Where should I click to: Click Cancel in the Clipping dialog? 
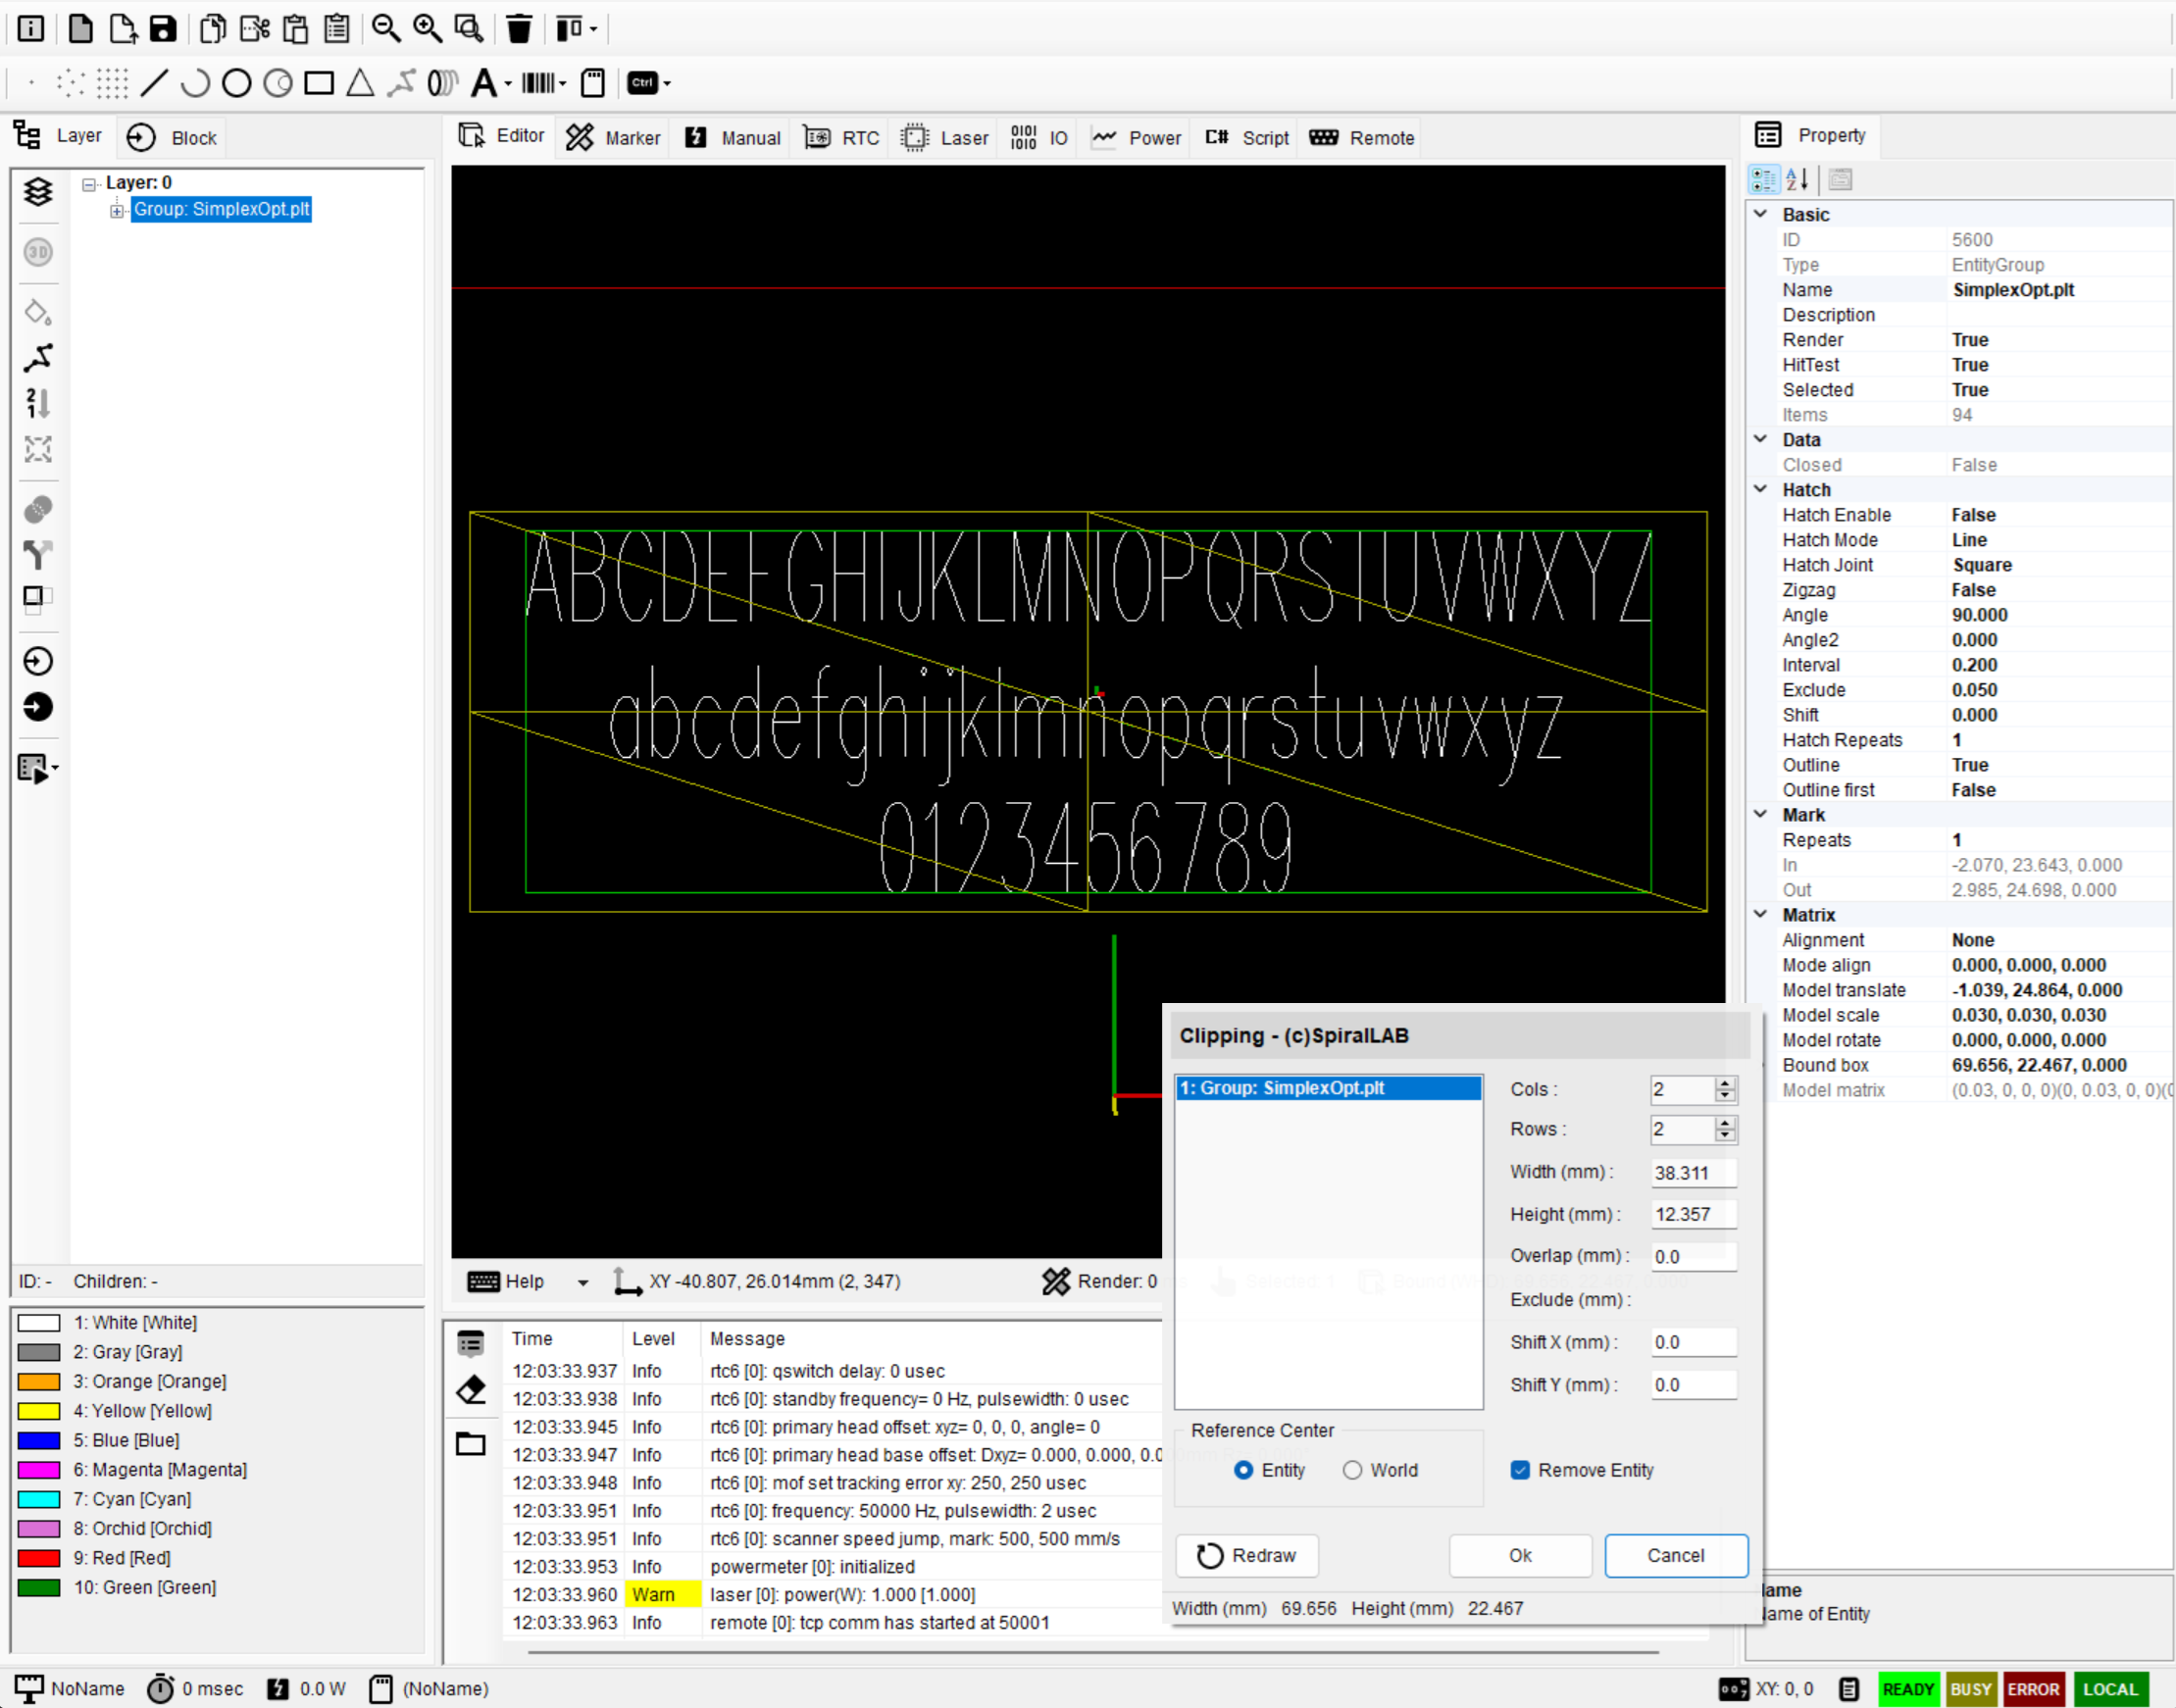coord(1676,1556)
